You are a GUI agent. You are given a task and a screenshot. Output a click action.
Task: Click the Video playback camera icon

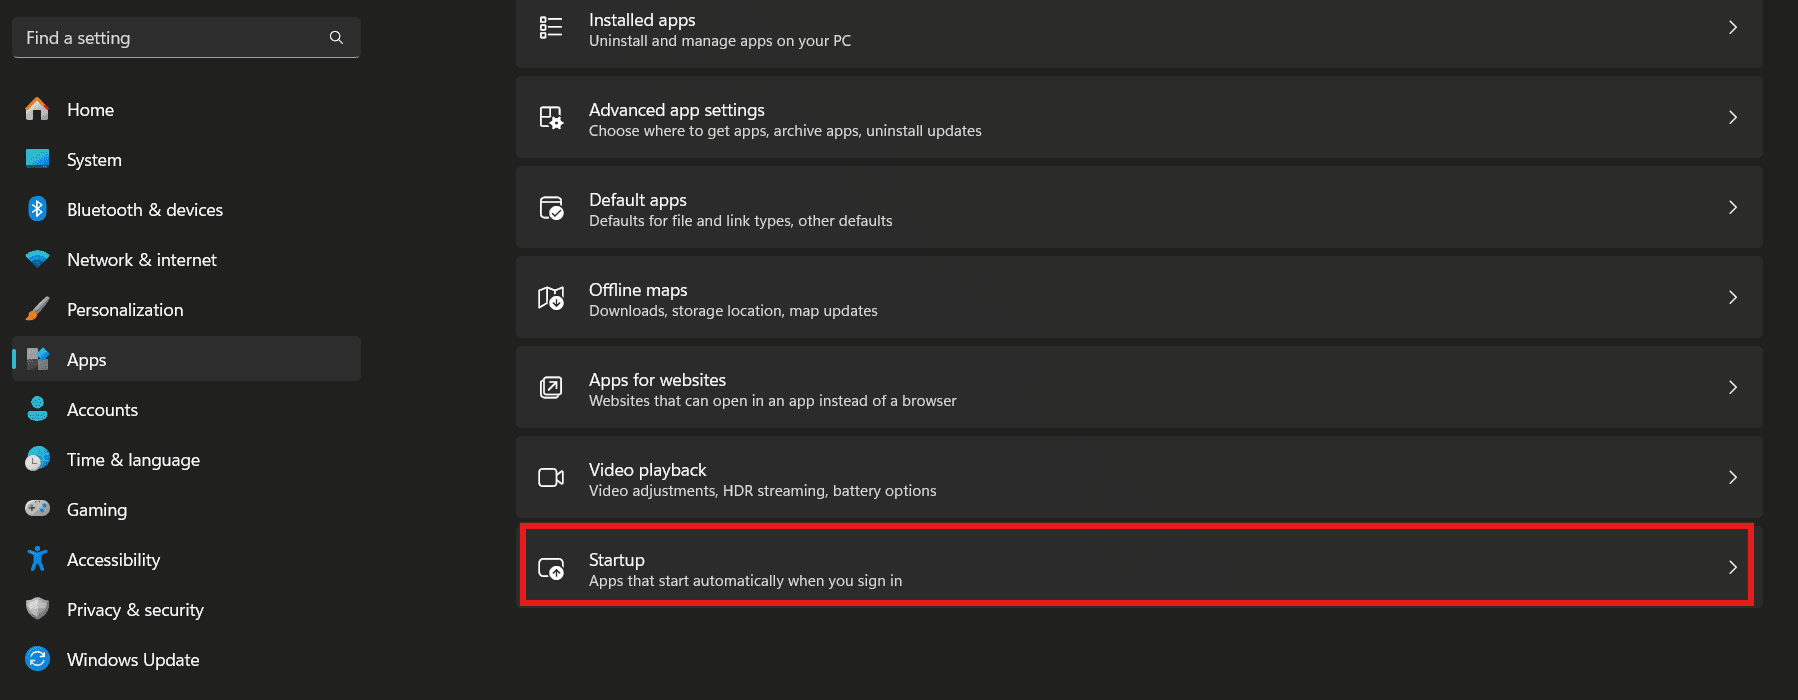click(551, 477)
